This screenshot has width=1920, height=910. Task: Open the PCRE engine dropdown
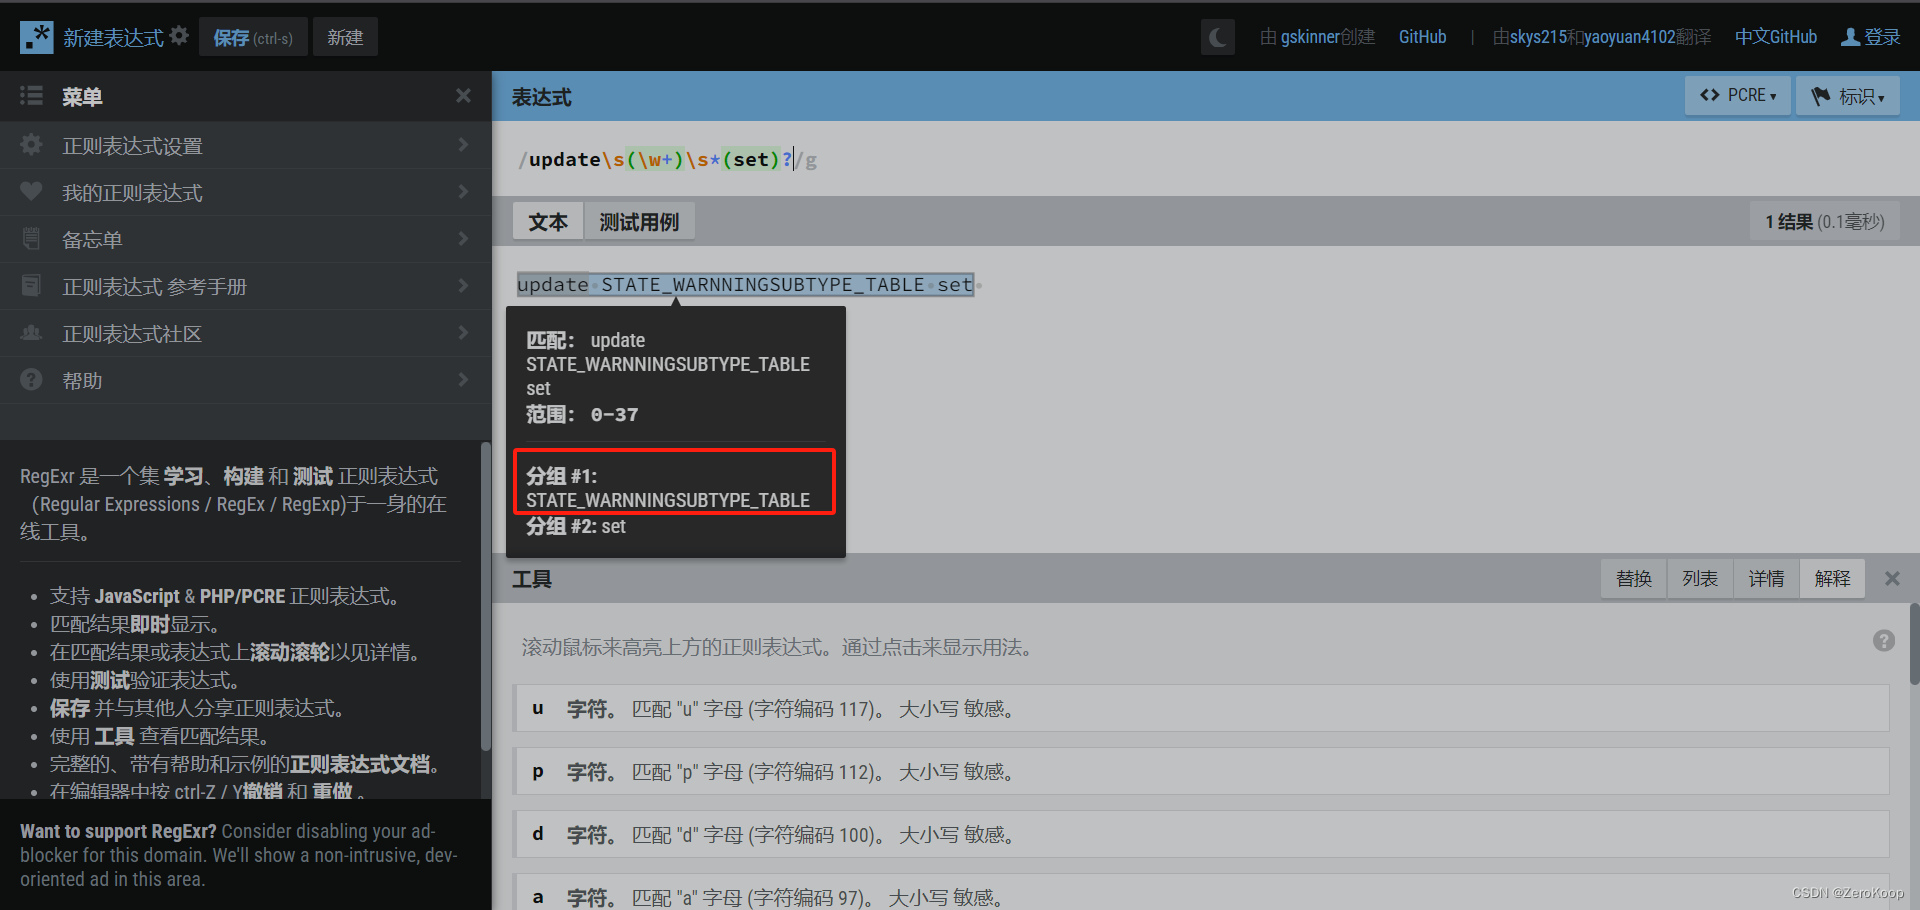click(x=1738, y=95)
